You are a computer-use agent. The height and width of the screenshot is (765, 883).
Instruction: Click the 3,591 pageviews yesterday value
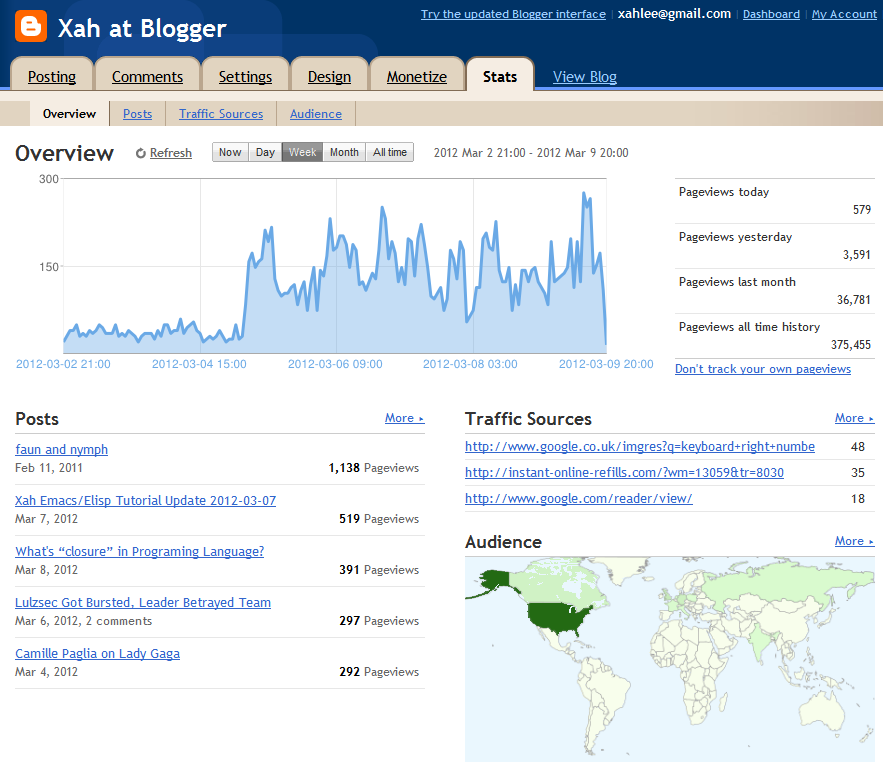click(857, 255)
